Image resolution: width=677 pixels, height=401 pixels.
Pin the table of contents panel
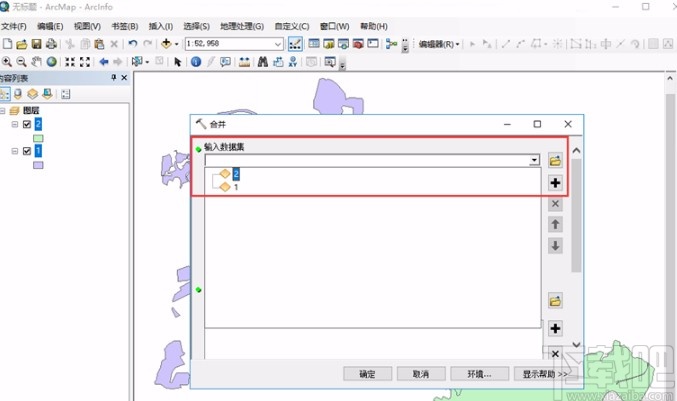pos(114,78)
